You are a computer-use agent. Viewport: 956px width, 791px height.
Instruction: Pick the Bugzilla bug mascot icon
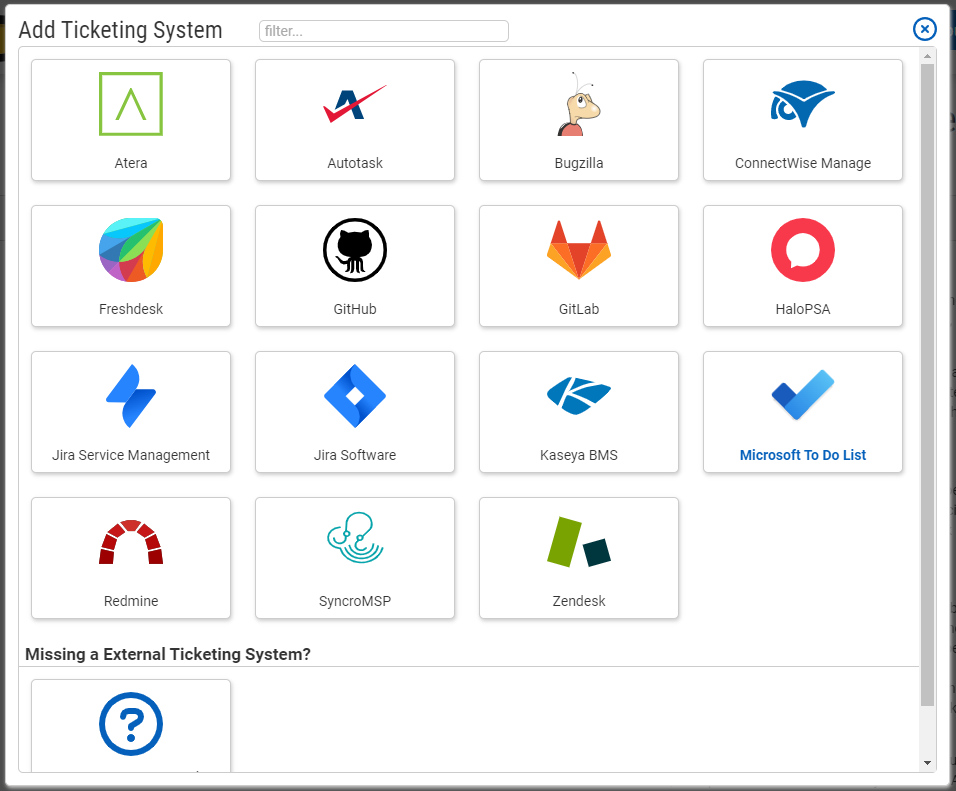(579, 104)
